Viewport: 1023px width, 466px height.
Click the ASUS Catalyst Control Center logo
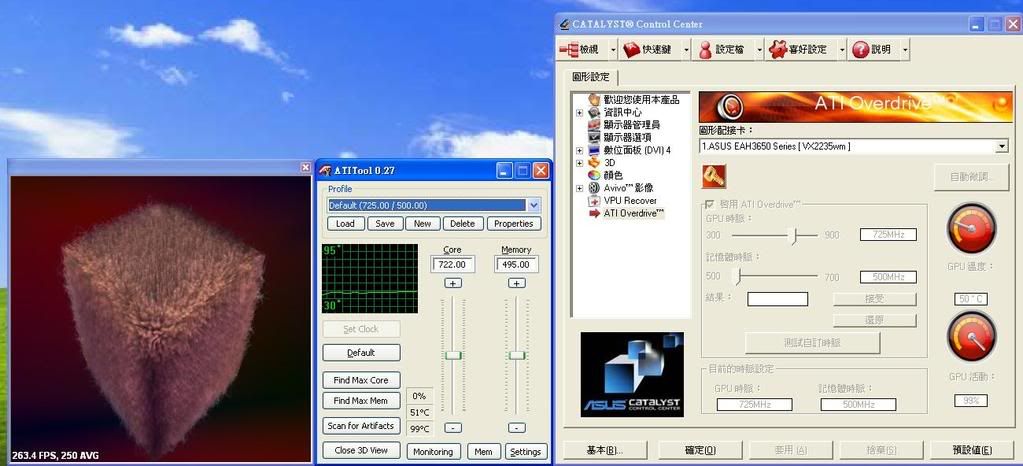coord(632,374)
